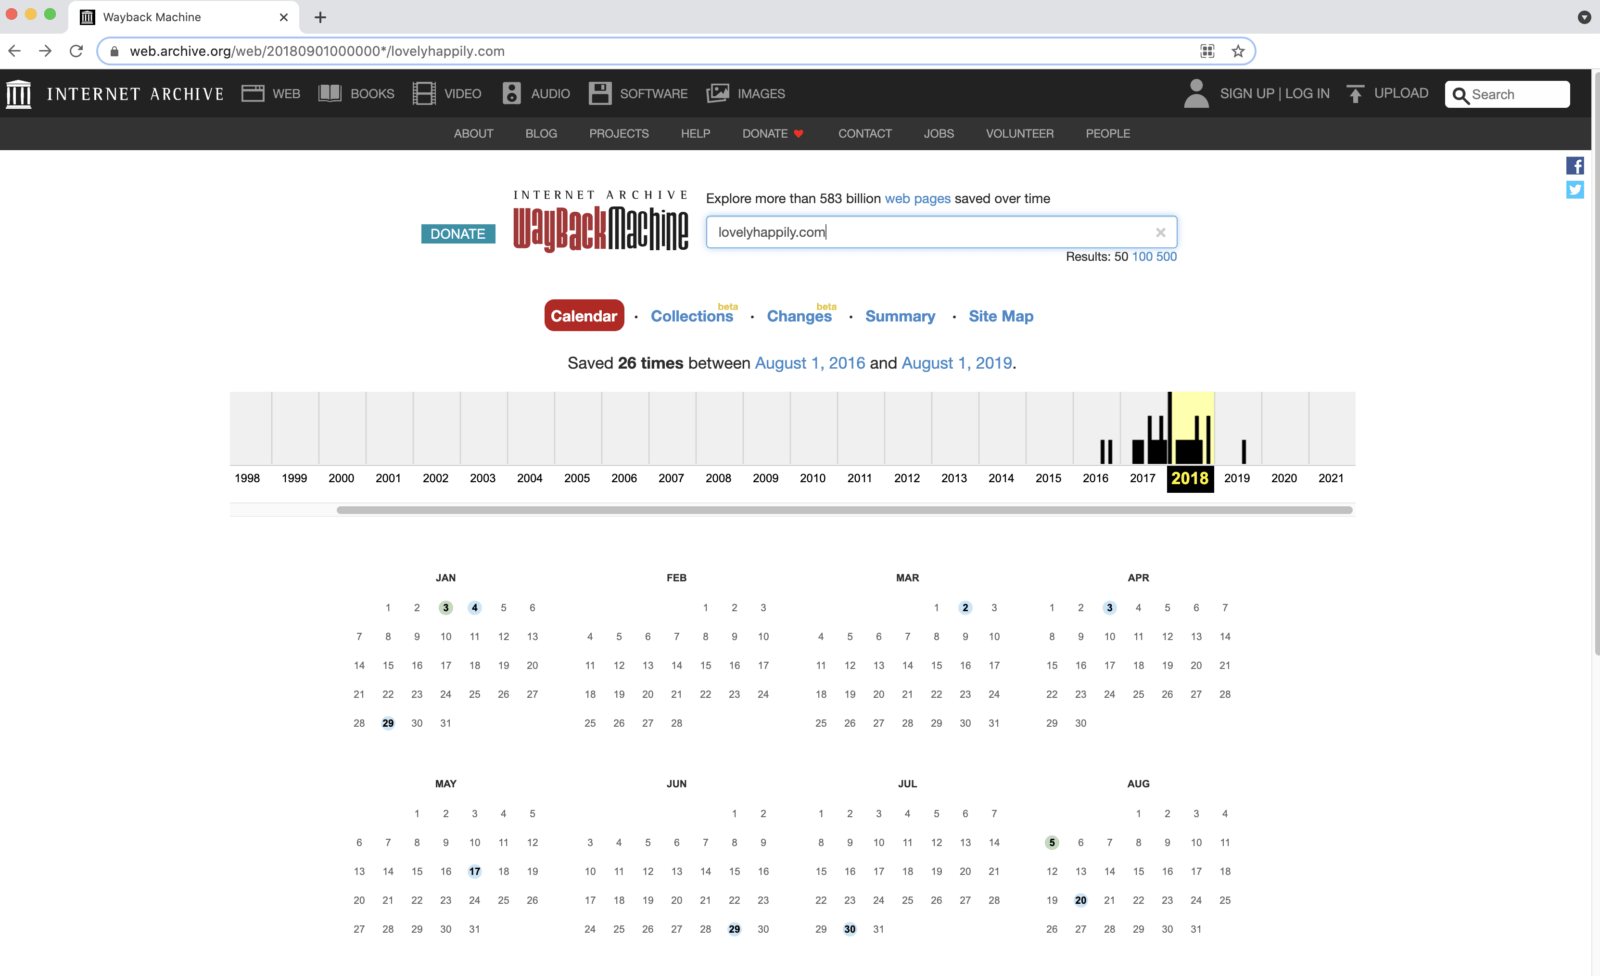Click the LOG IN link

tap(1308, 93)
